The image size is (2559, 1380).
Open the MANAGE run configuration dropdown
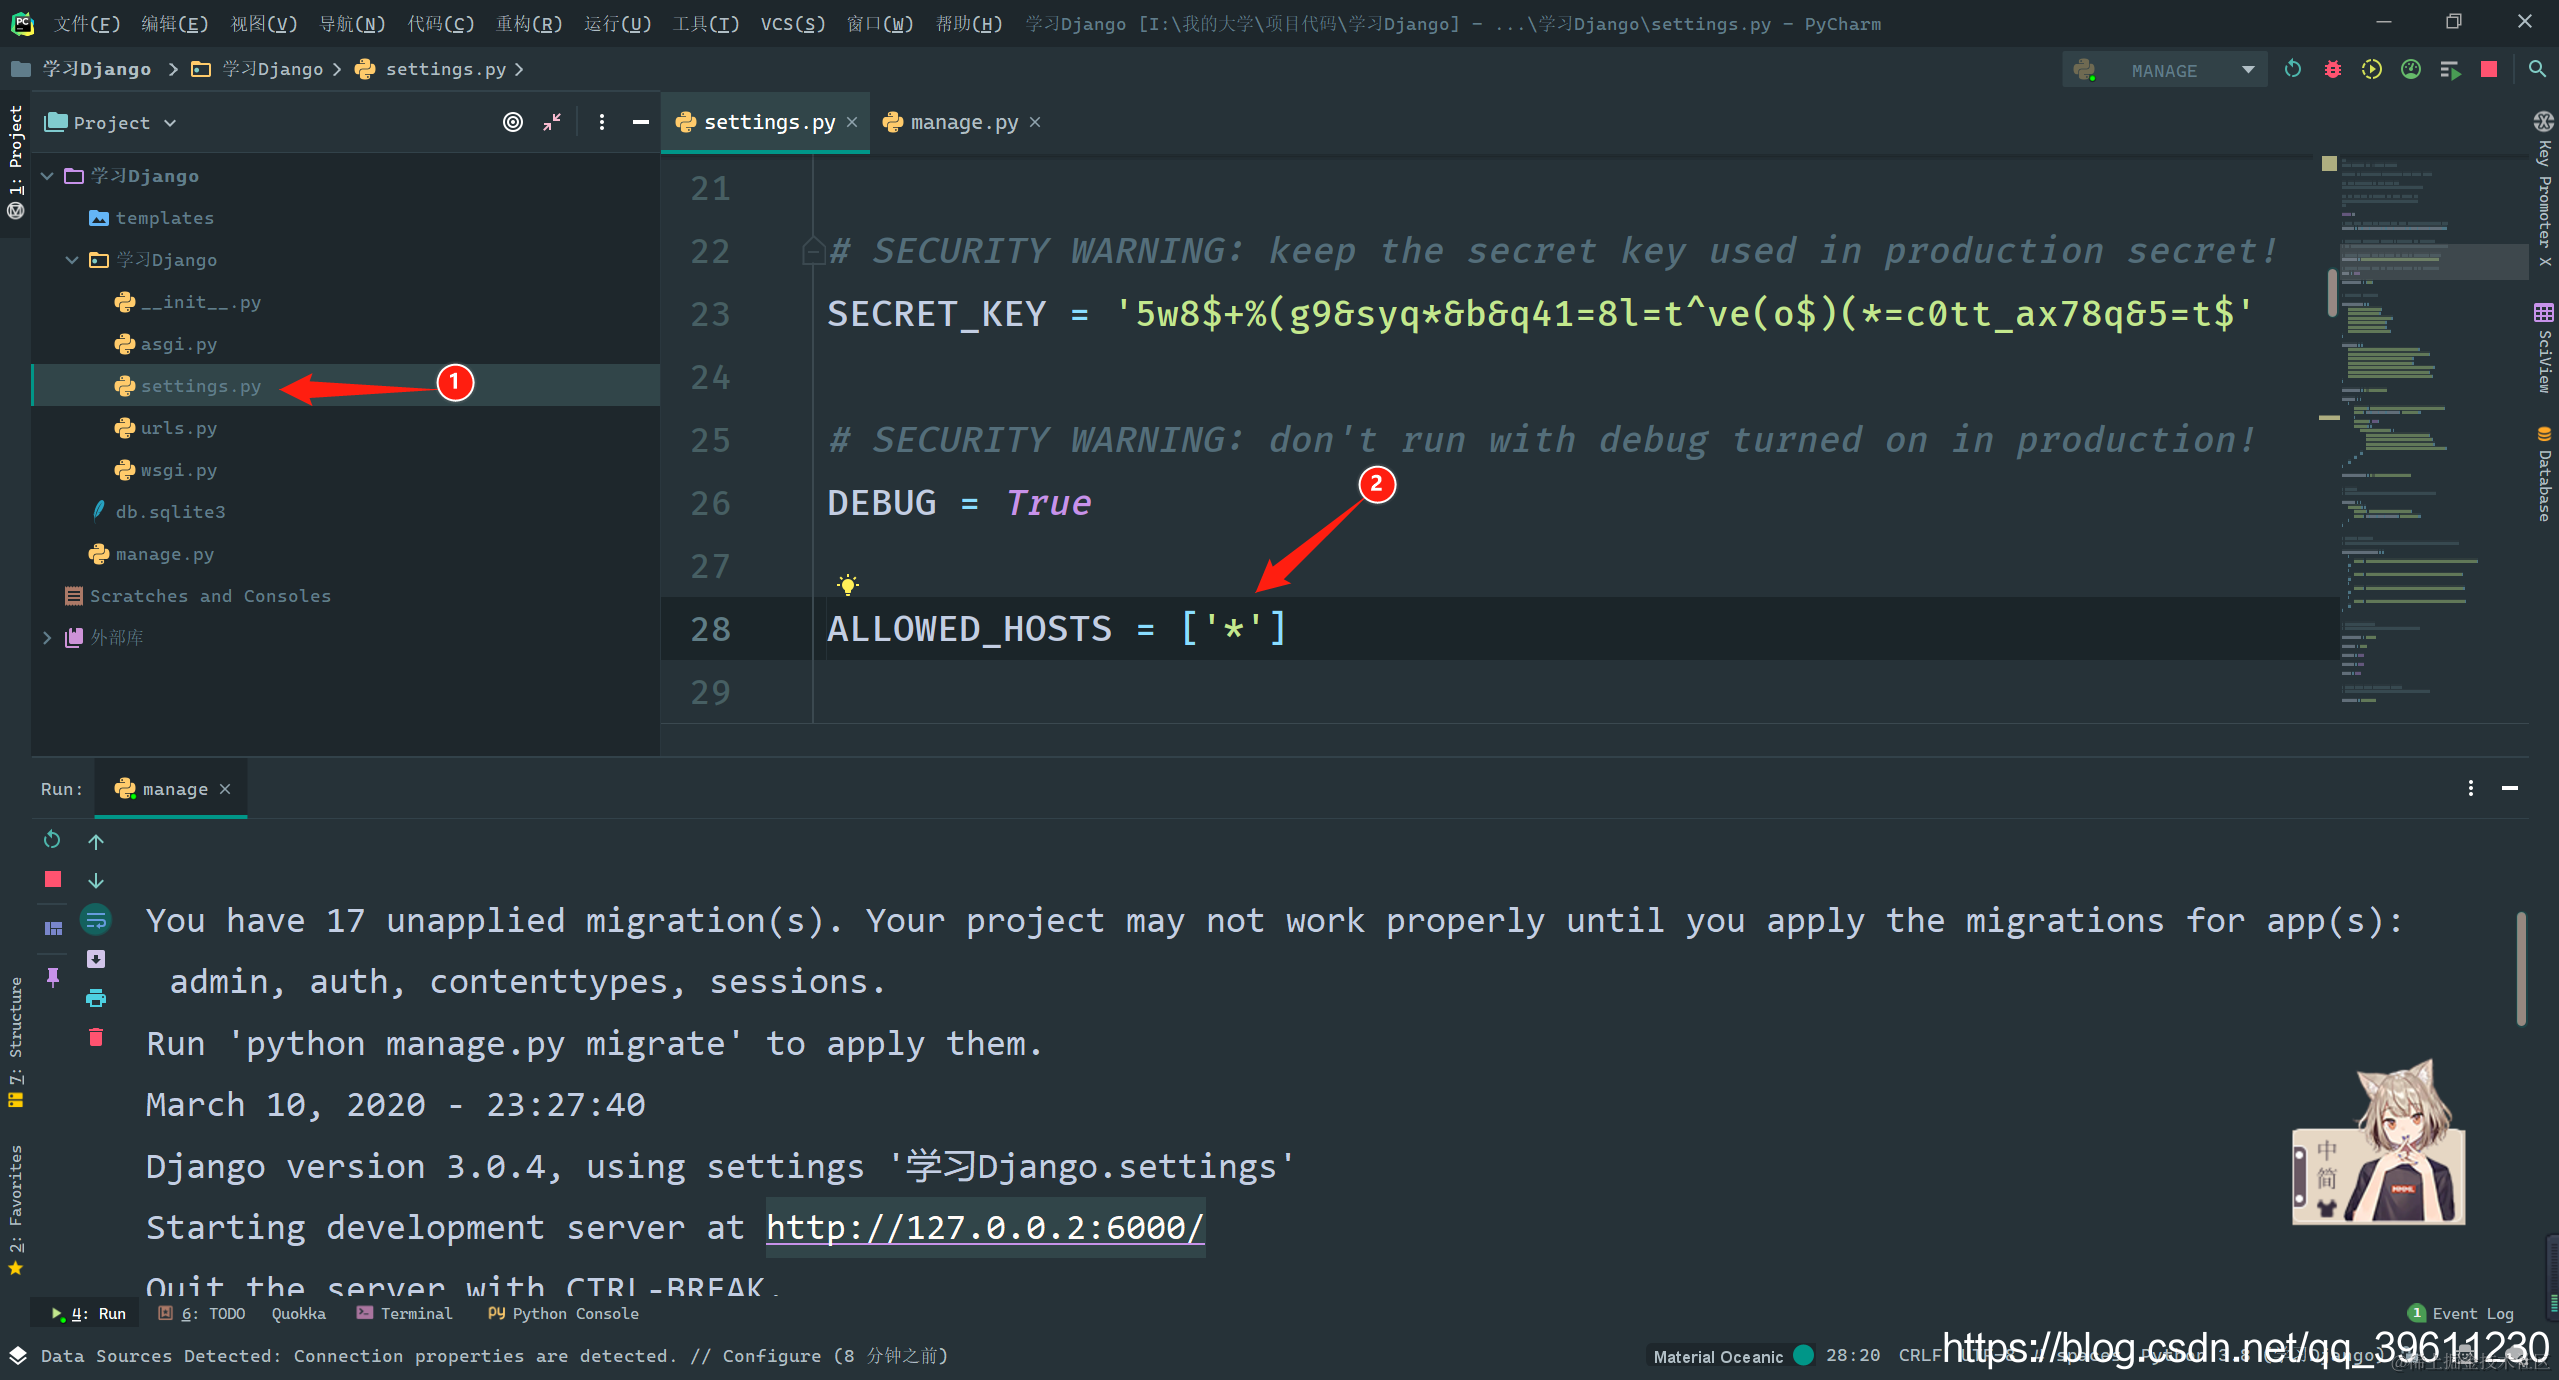[x=2164, y=70]
